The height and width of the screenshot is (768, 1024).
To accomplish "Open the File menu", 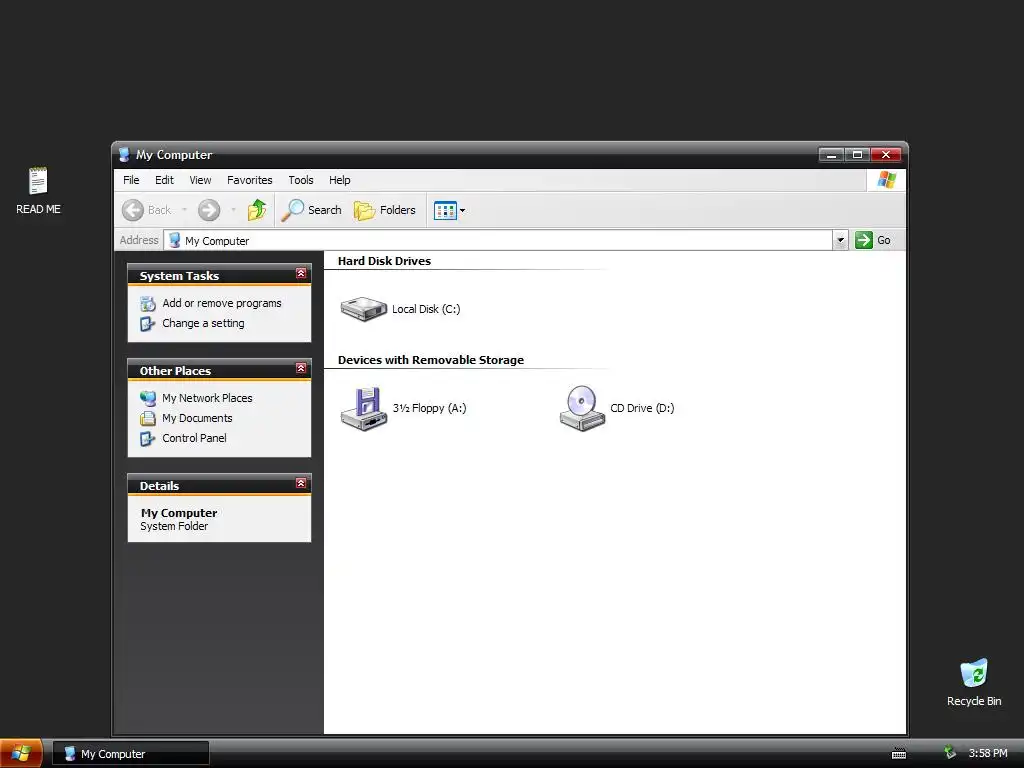I will pos(131,180).
